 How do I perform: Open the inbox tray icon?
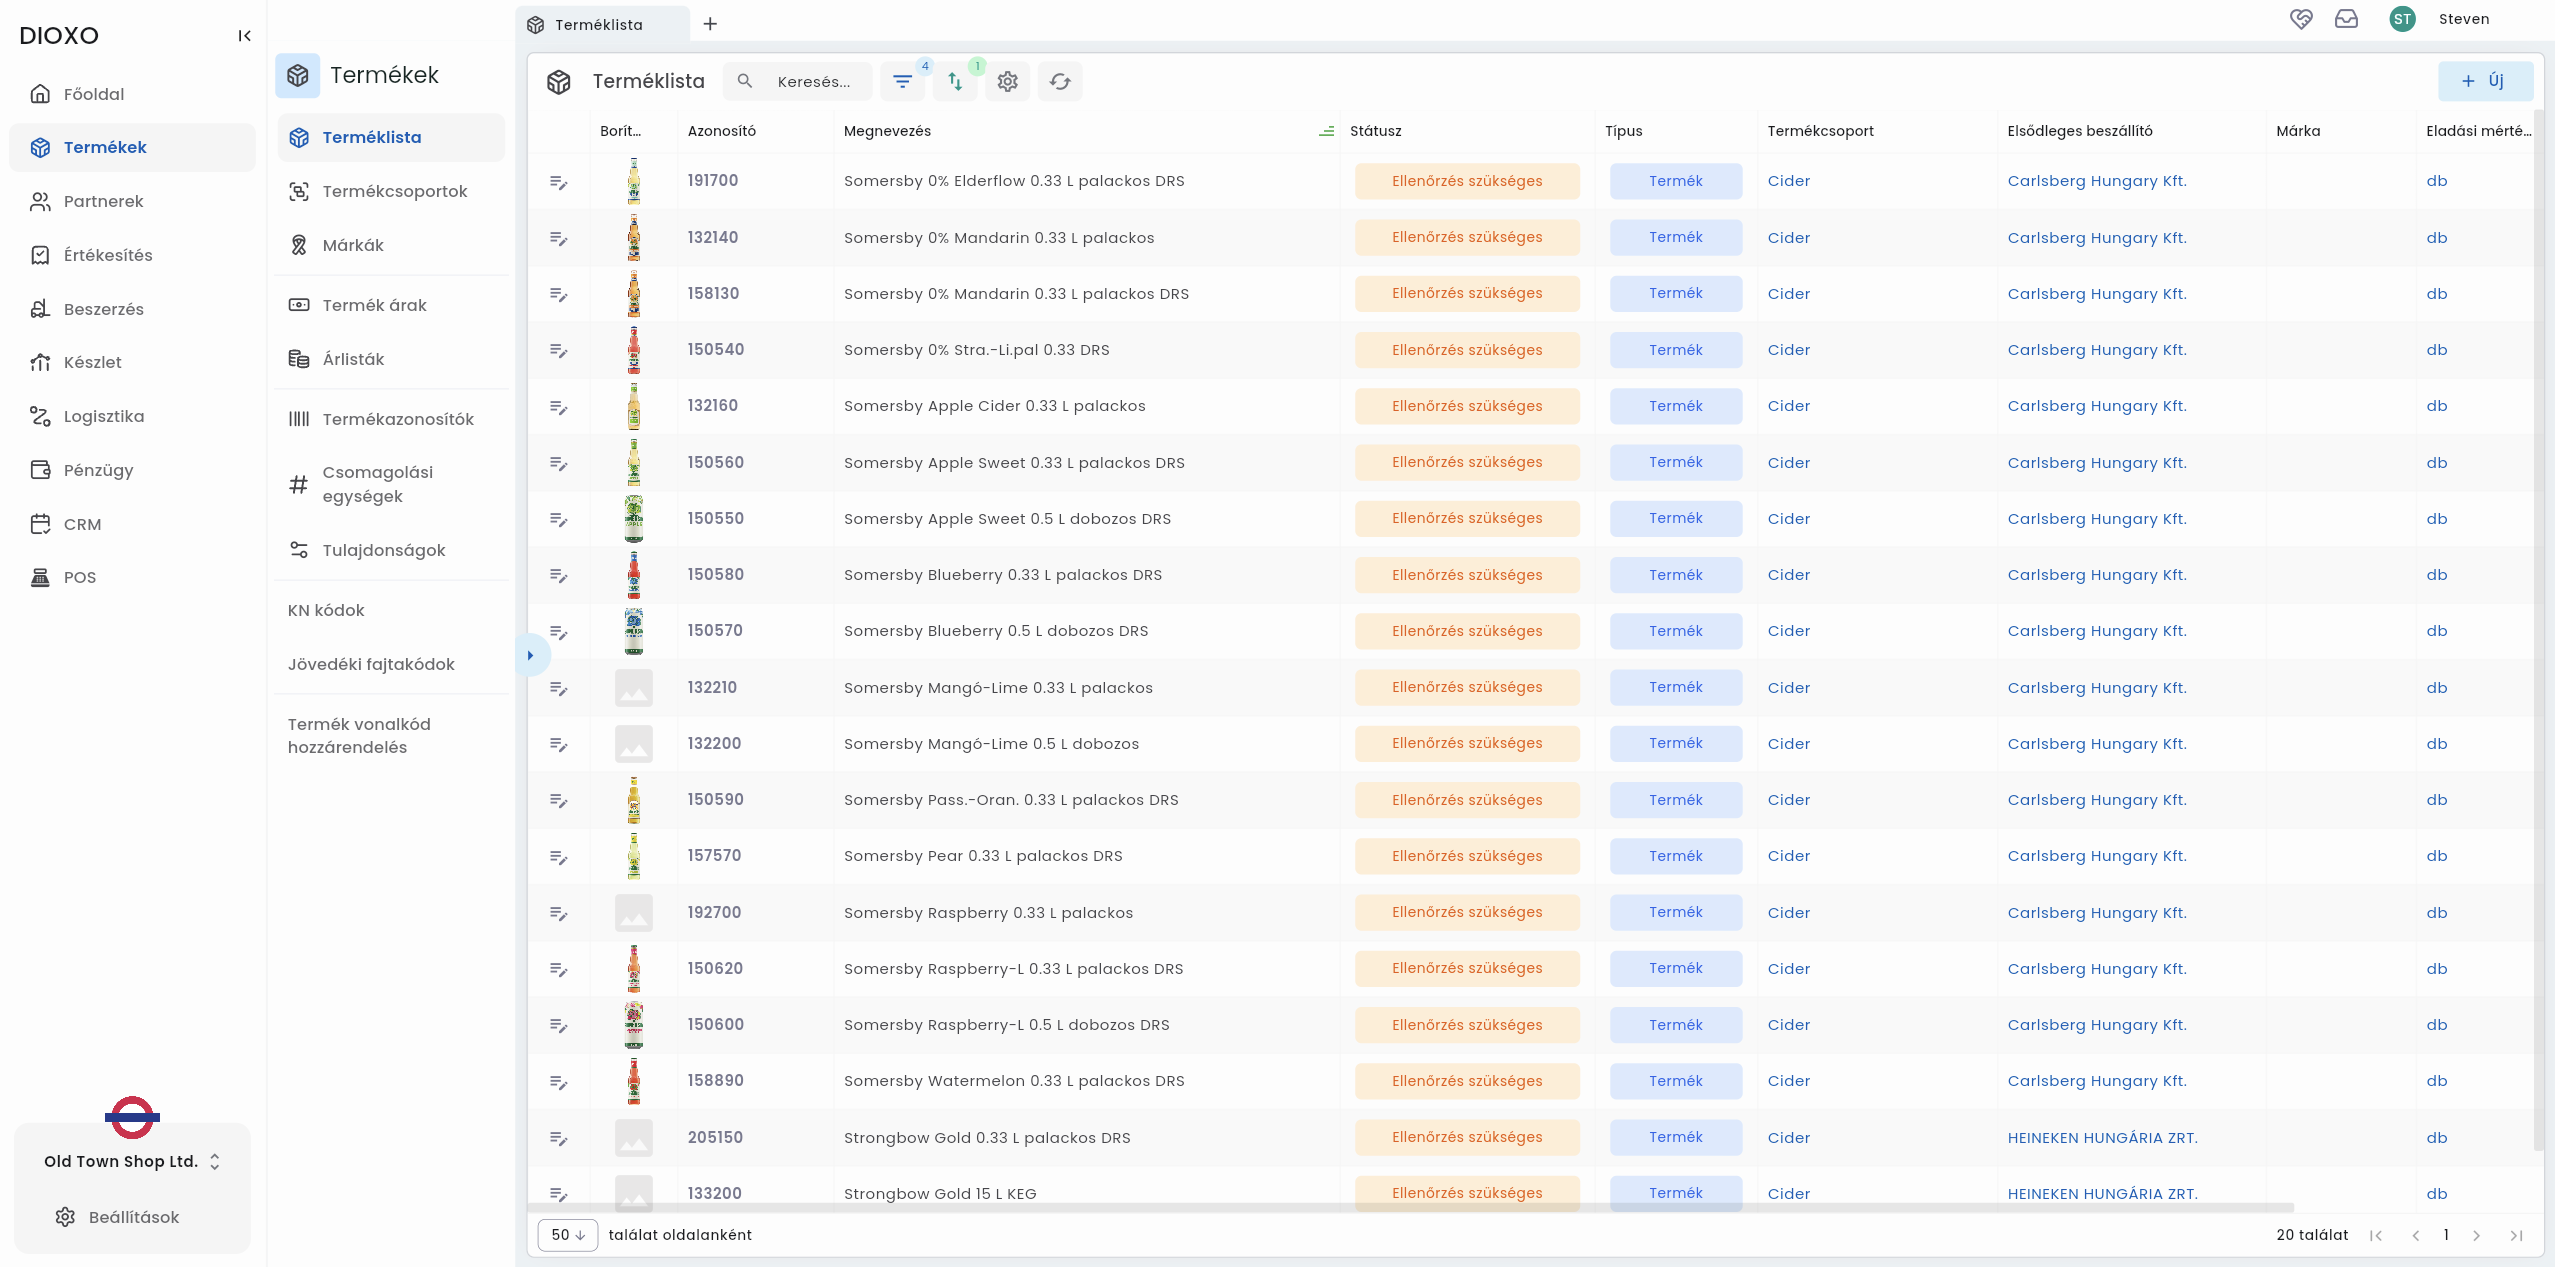(x=2346, y=19)
